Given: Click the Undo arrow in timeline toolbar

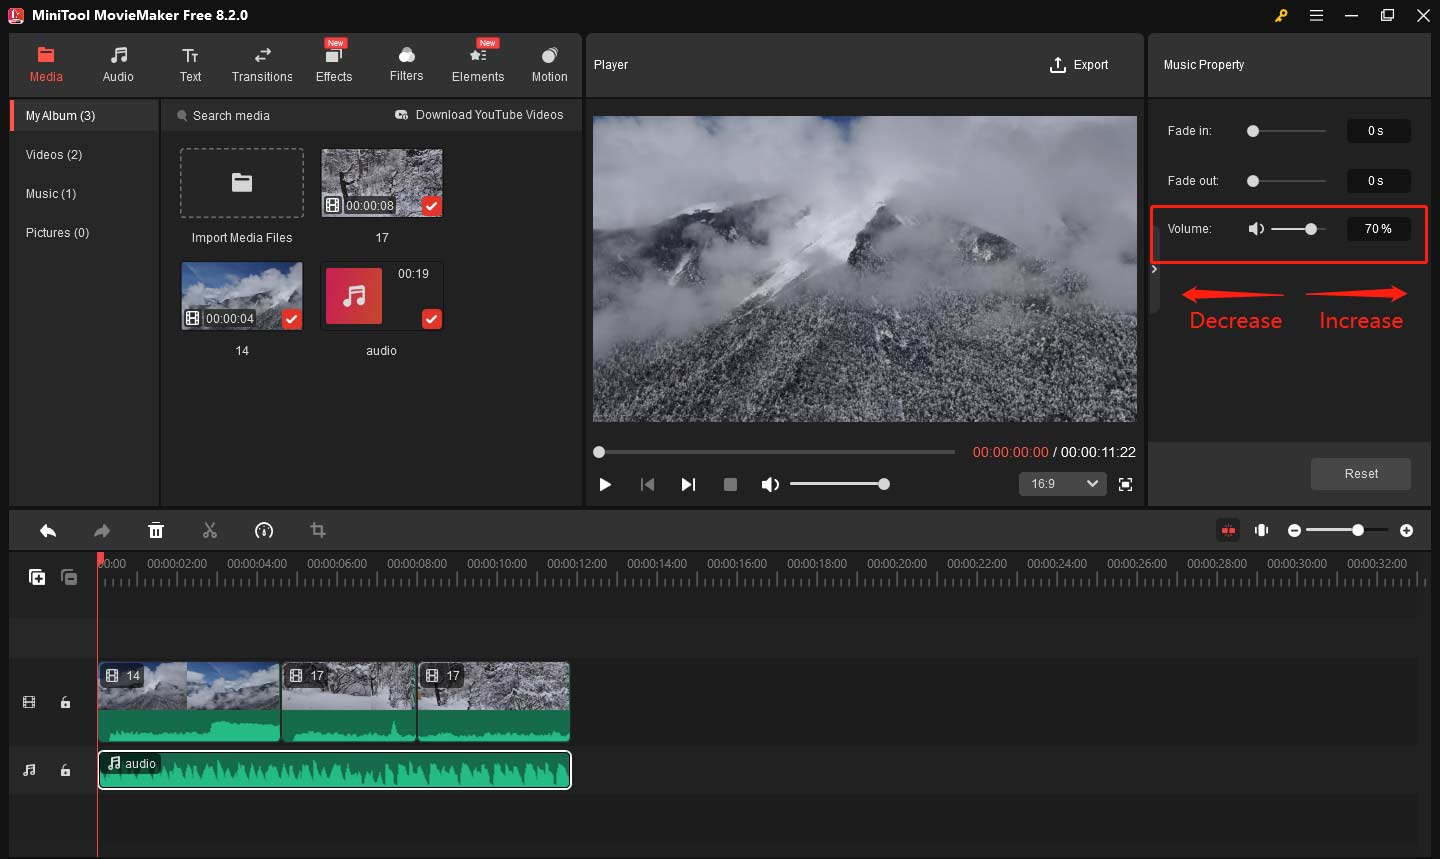Looking at the screenshot, I should (x=48, y=530).
